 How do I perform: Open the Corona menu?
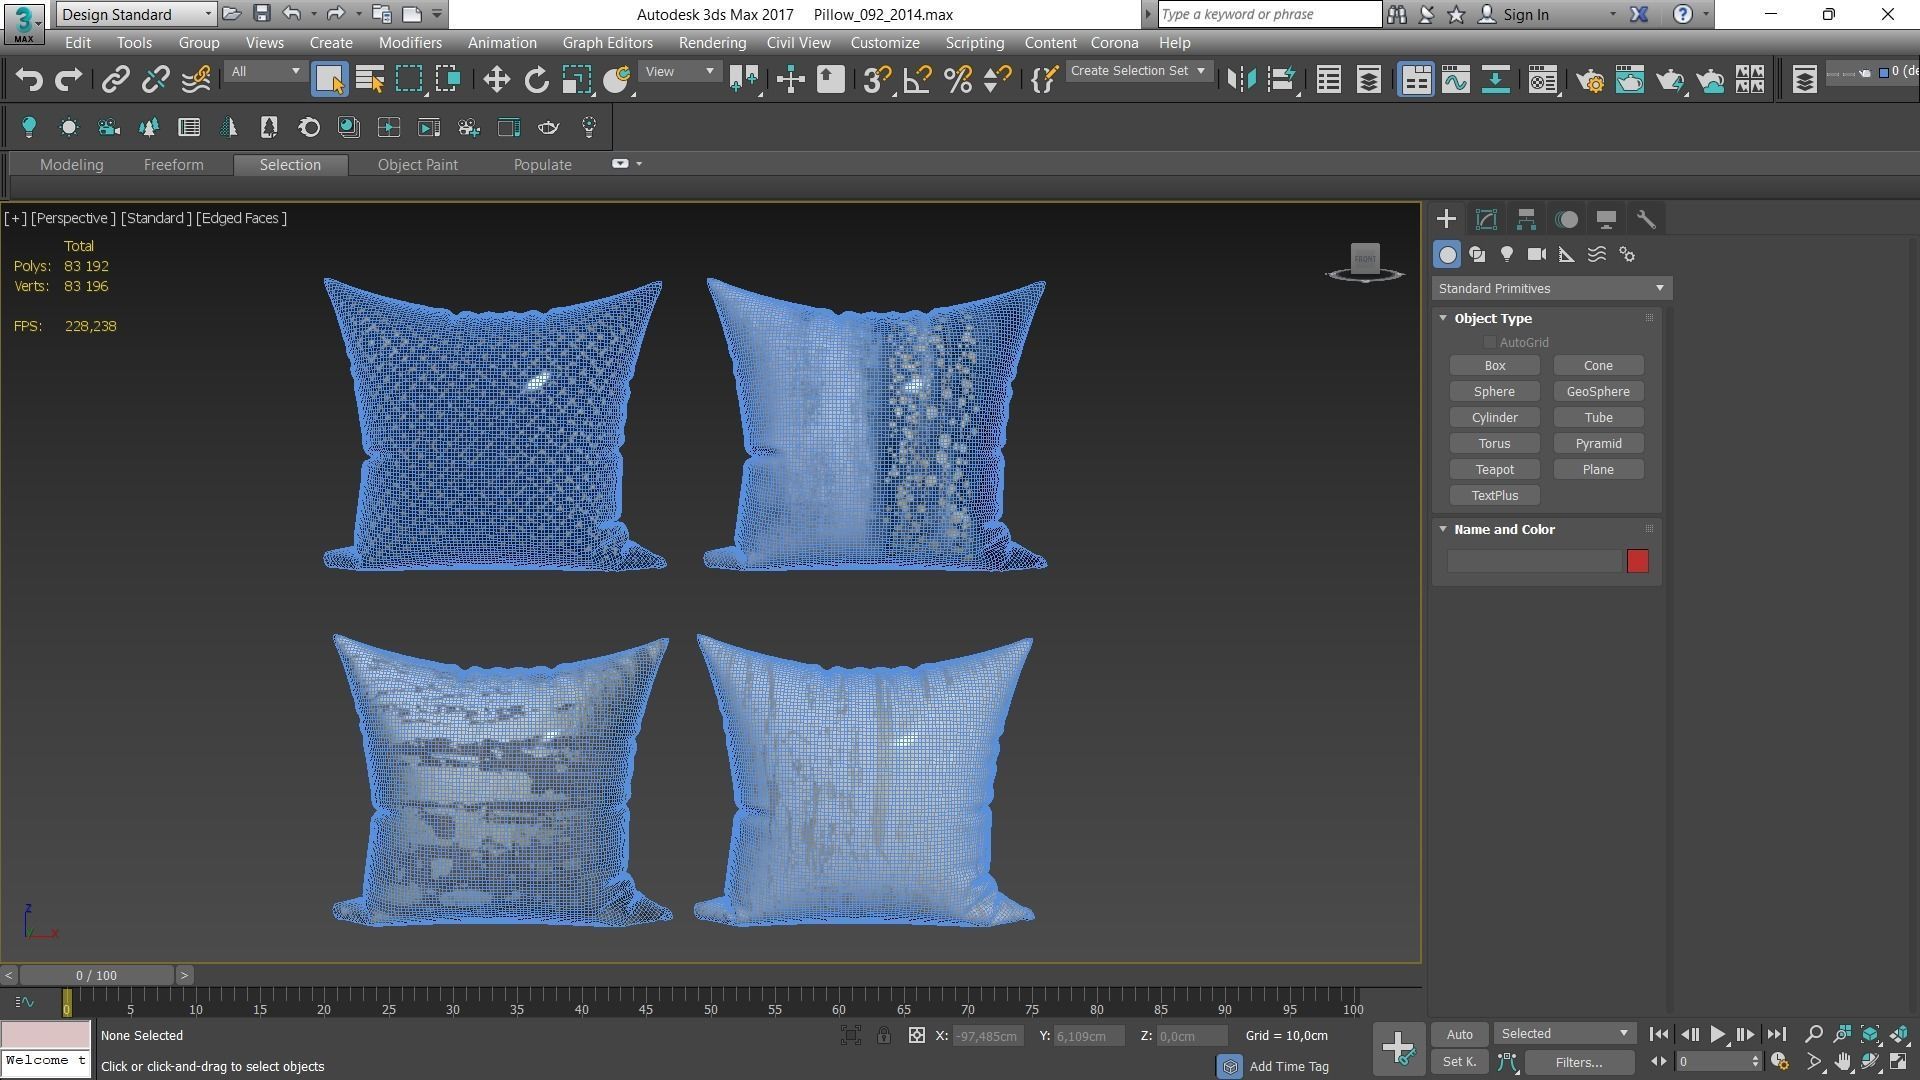pos(1114,43)
